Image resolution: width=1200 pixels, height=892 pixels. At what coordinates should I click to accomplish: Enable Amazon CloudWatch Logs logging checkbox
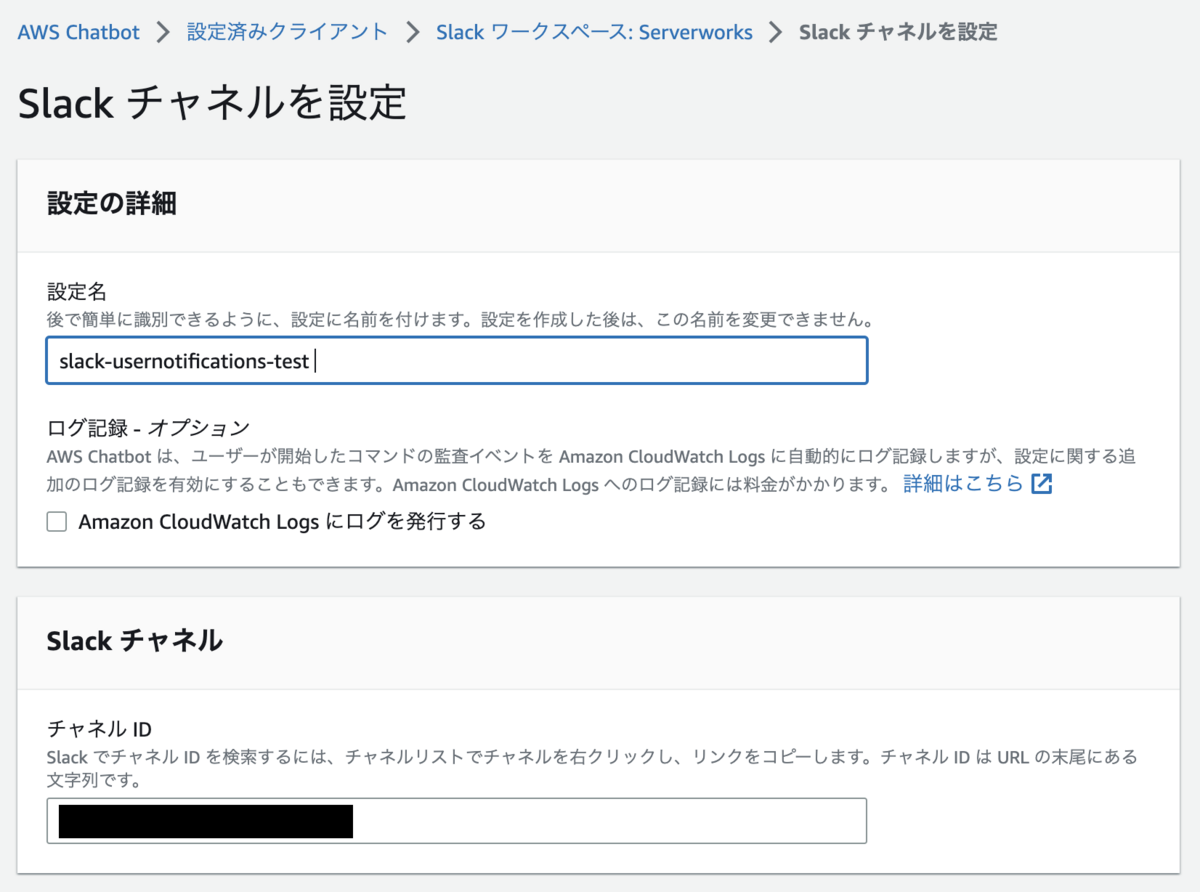[x=57, y=521]
